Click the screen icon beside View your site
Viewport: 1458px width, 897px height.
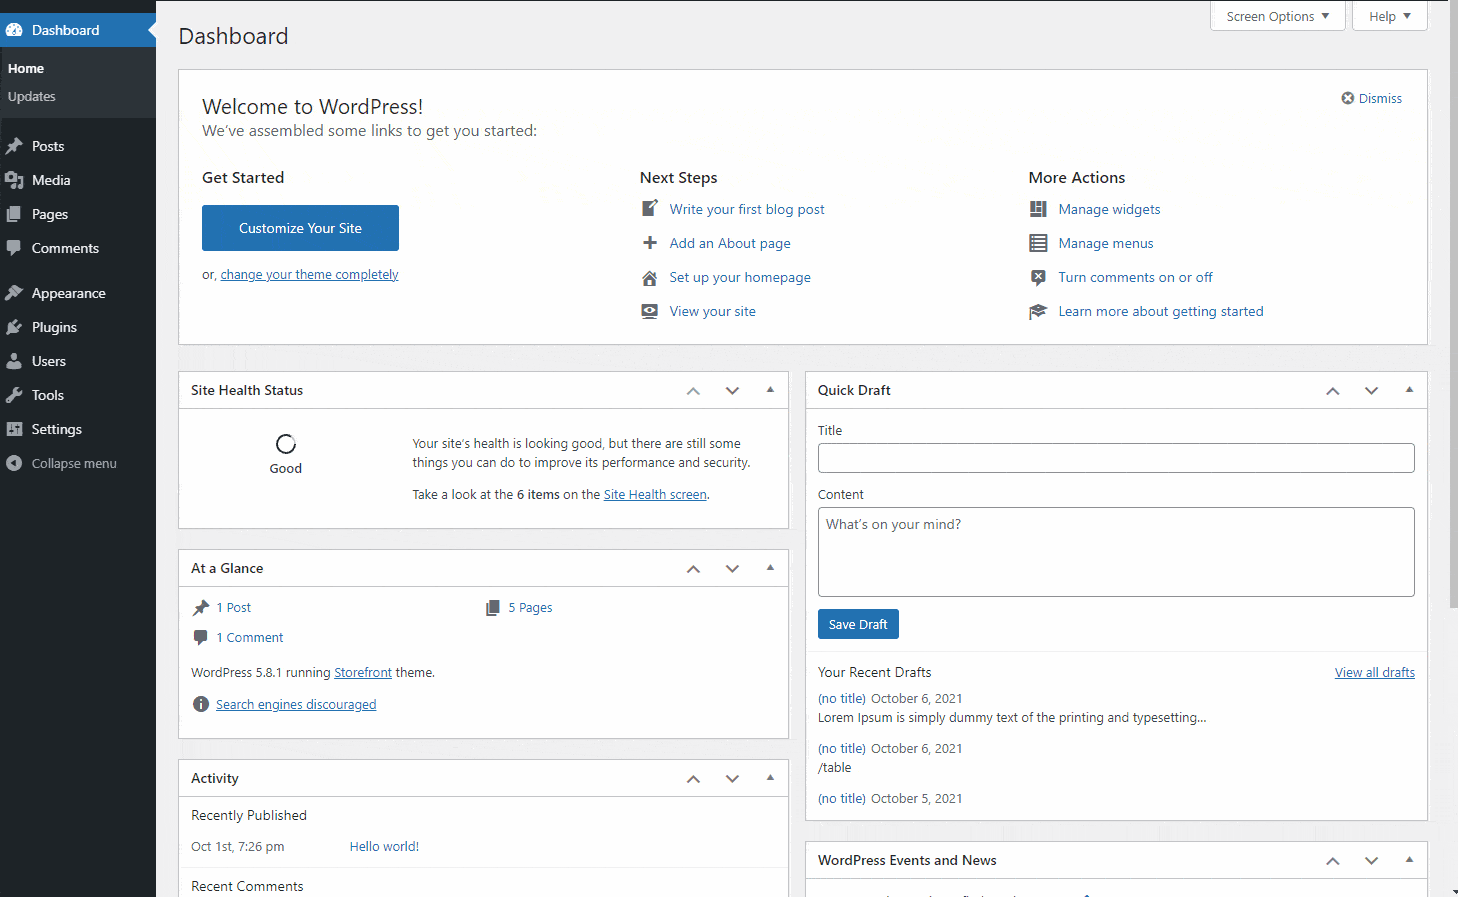650,311
